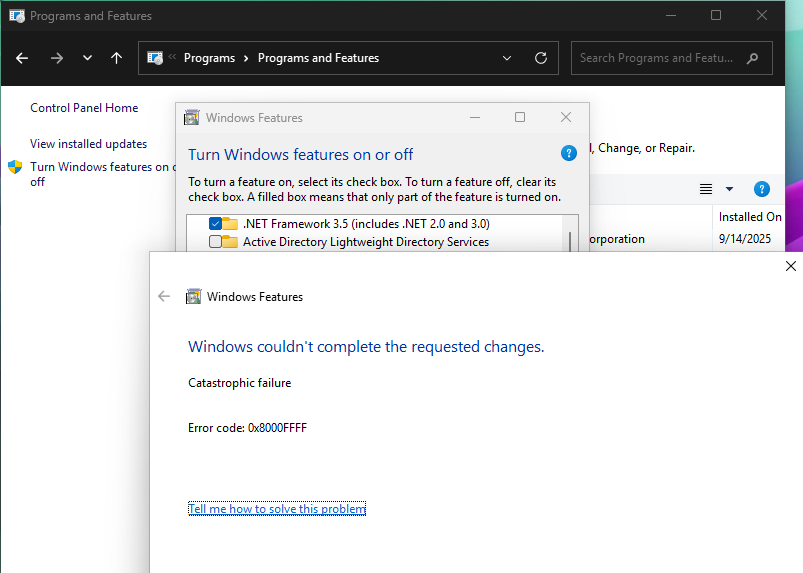
Task: Click Windows Features icon in error dialog
Action: [x=194, y=296]
